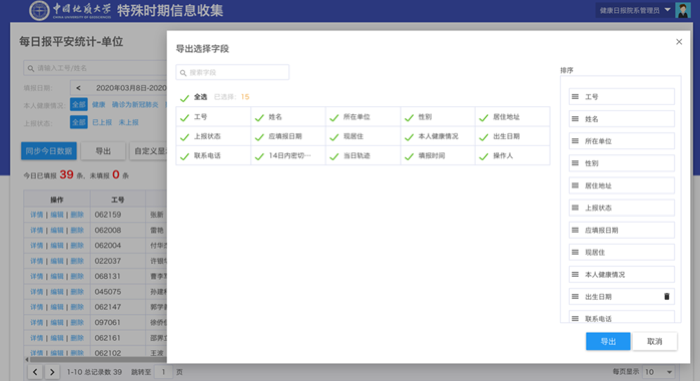This screenshot has width=700, height=381.
Task: Click the drag handle icon for 出生日期
Action: (575, 297)
